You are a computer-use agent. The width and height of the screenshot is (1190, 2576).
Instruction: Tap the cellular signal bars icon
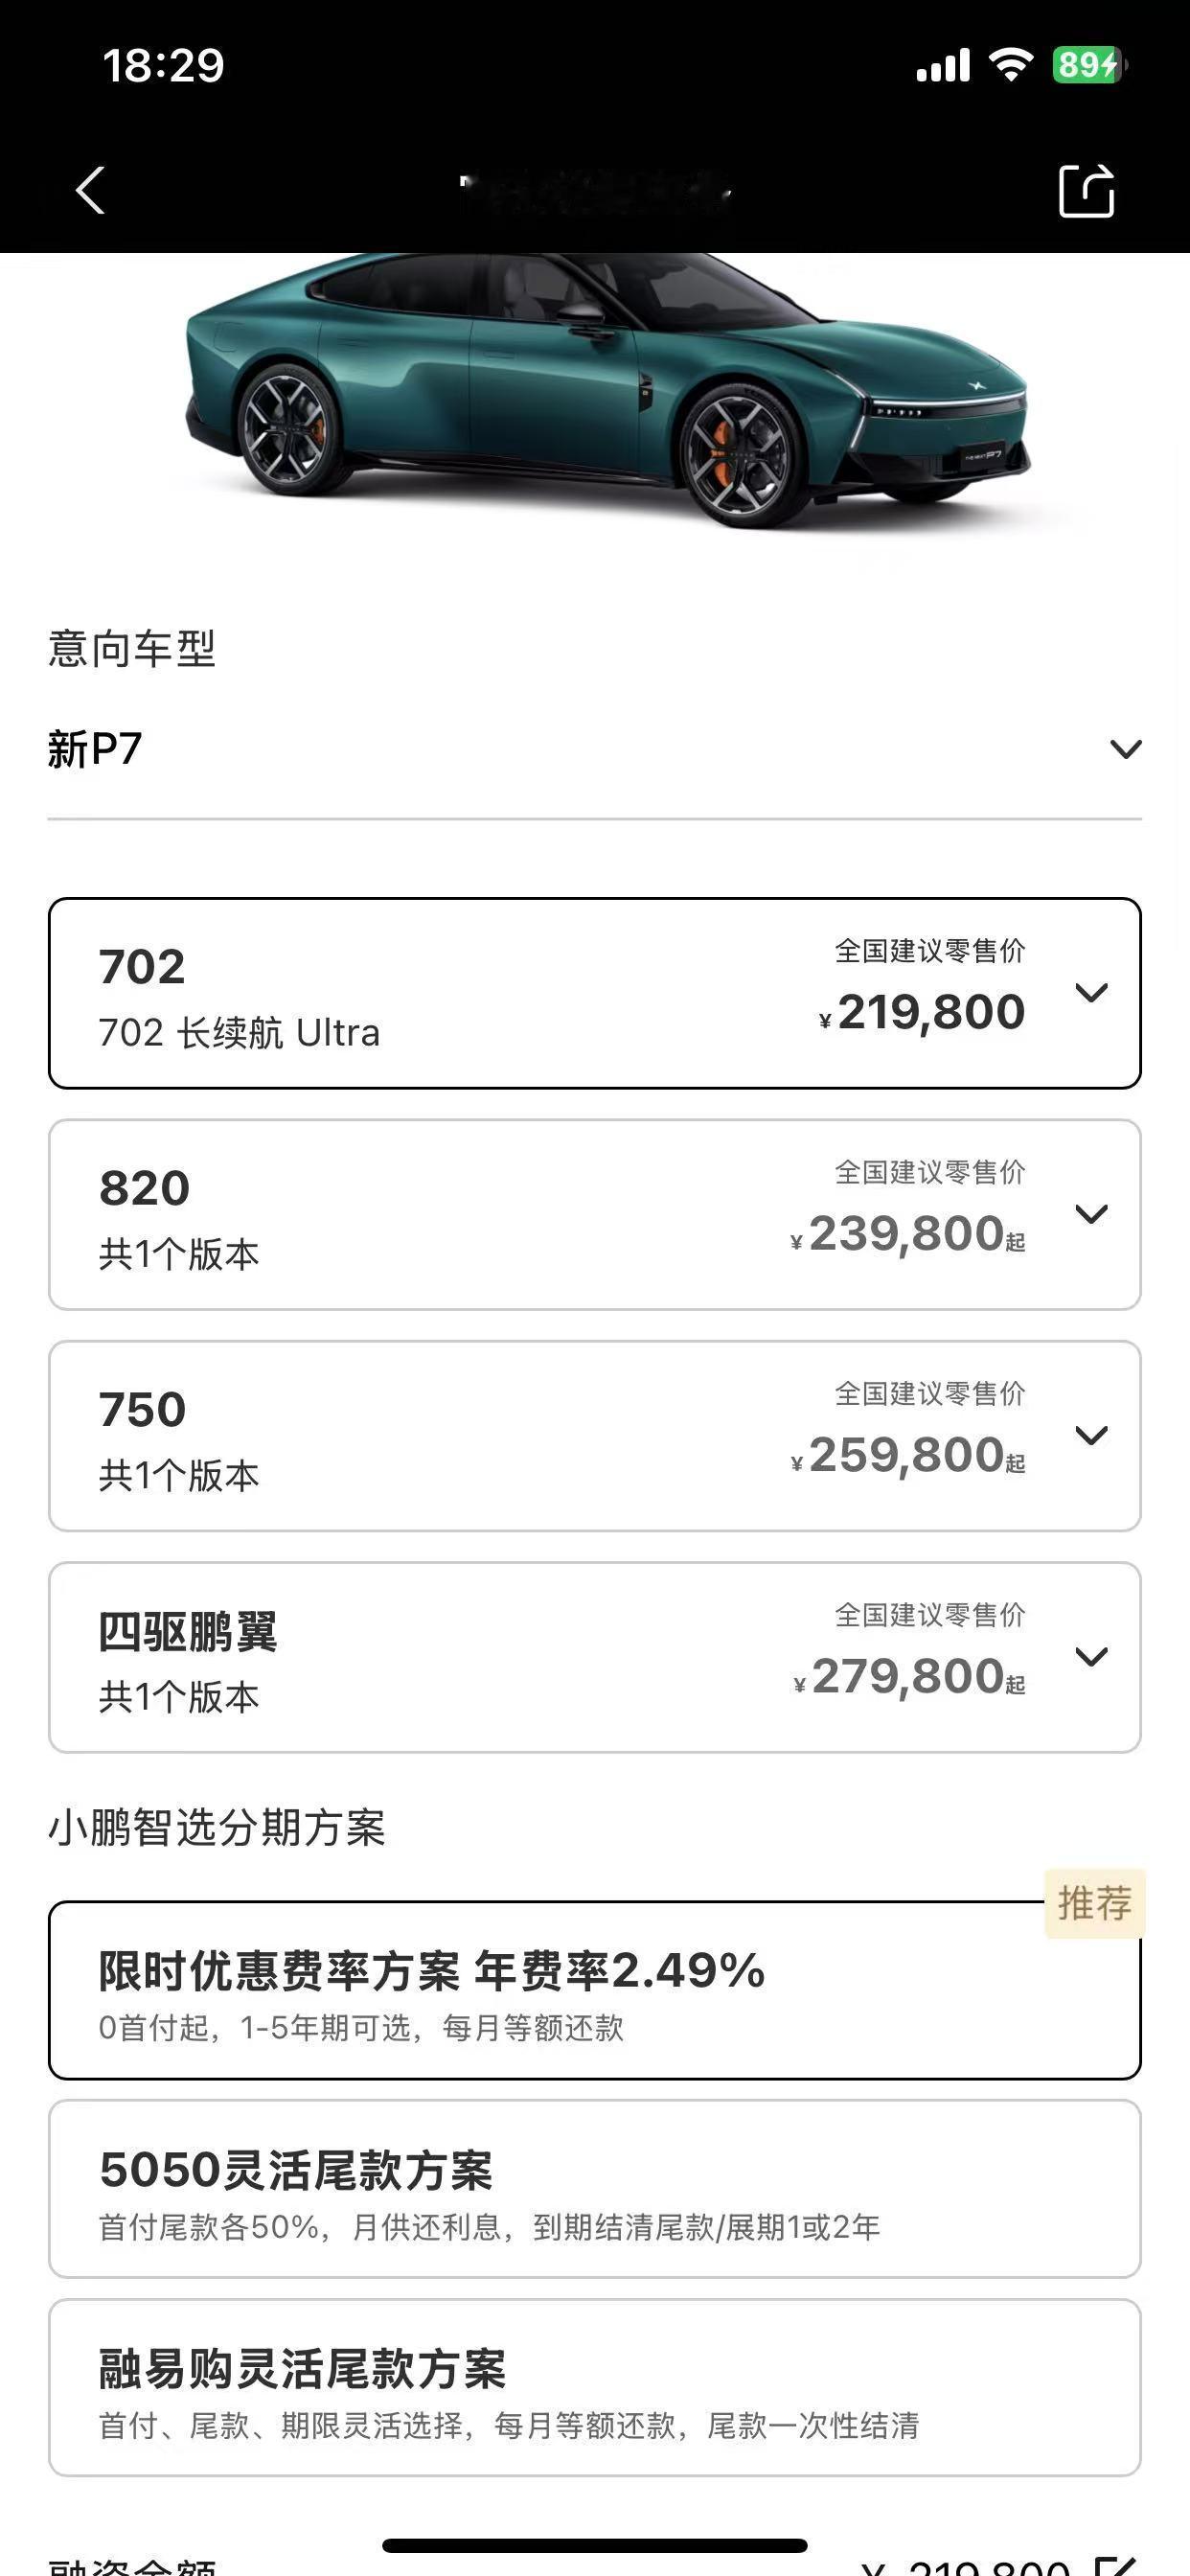point(943,65)
